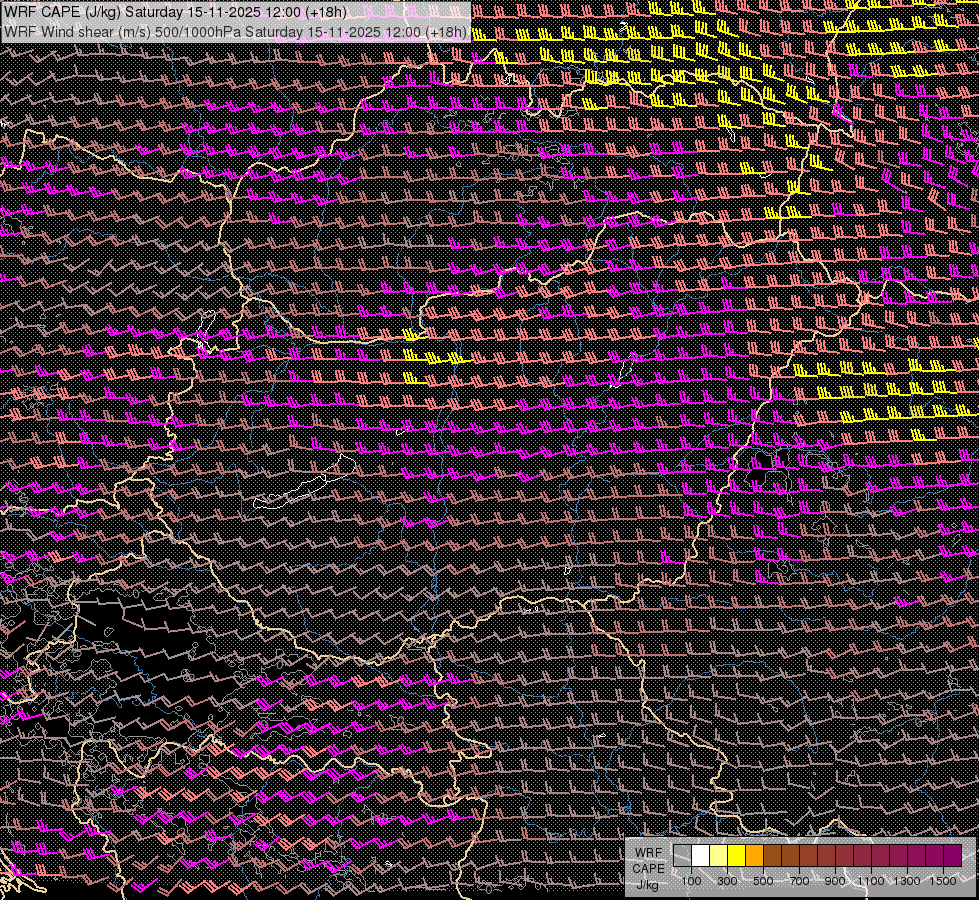The height and width of the screenshot is (900, 979).
Task: Click the WRF Wind shear 500/1000hPa title line
Action: click(x=235, y=32)
